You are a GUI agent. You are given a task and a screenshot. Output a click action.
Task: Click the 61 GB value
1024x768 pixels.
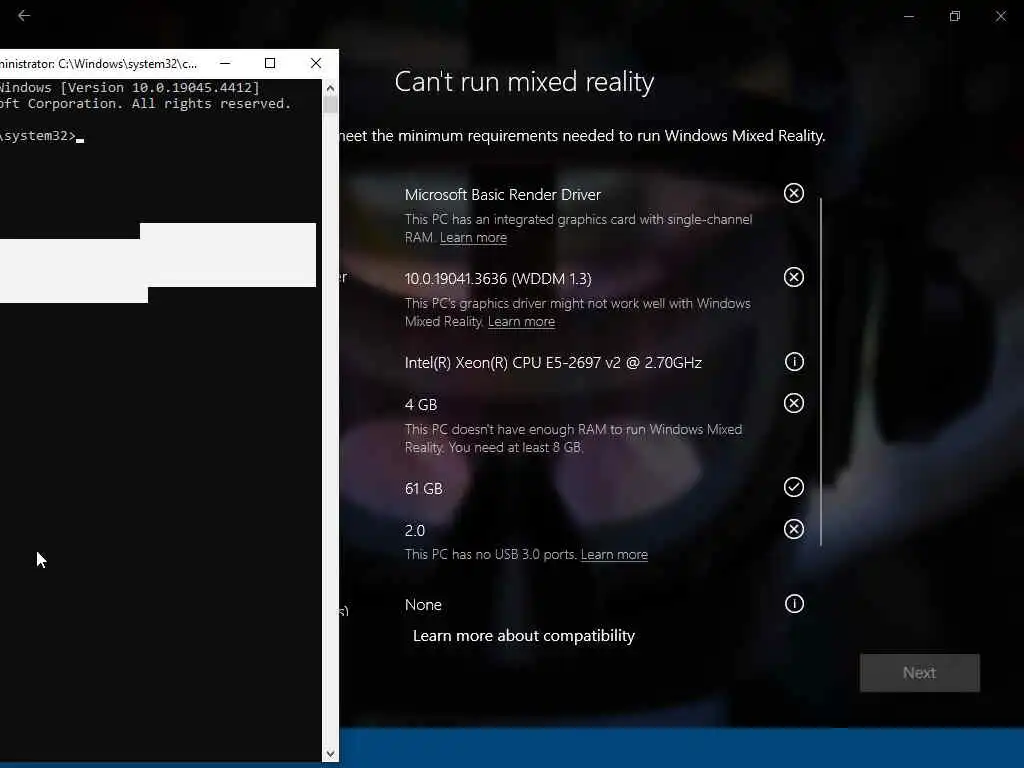tap(423, 488)
